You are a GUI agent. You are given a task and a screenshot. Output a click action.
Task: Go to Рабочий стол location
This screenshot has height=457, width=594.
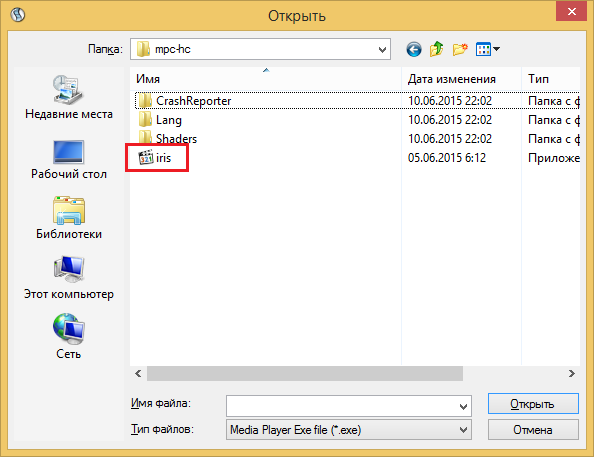(x=69, y=159)
